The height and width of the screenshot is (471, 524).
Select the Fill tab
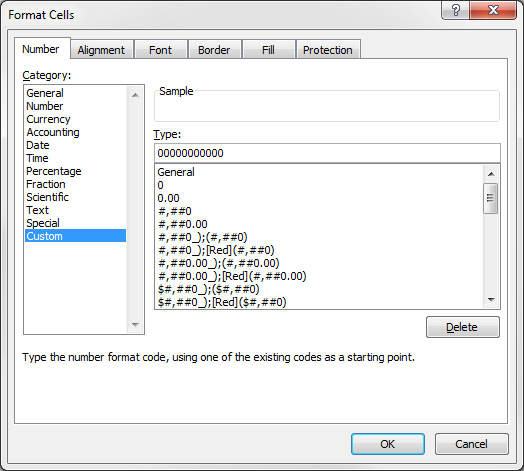pos(268,50)
